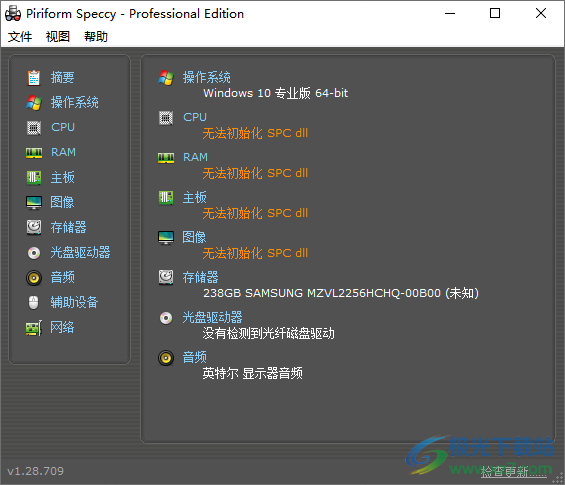Click the 摘要 clipboard icon in sidebar
The image size is (565, 485).
(x=34, y=77)
